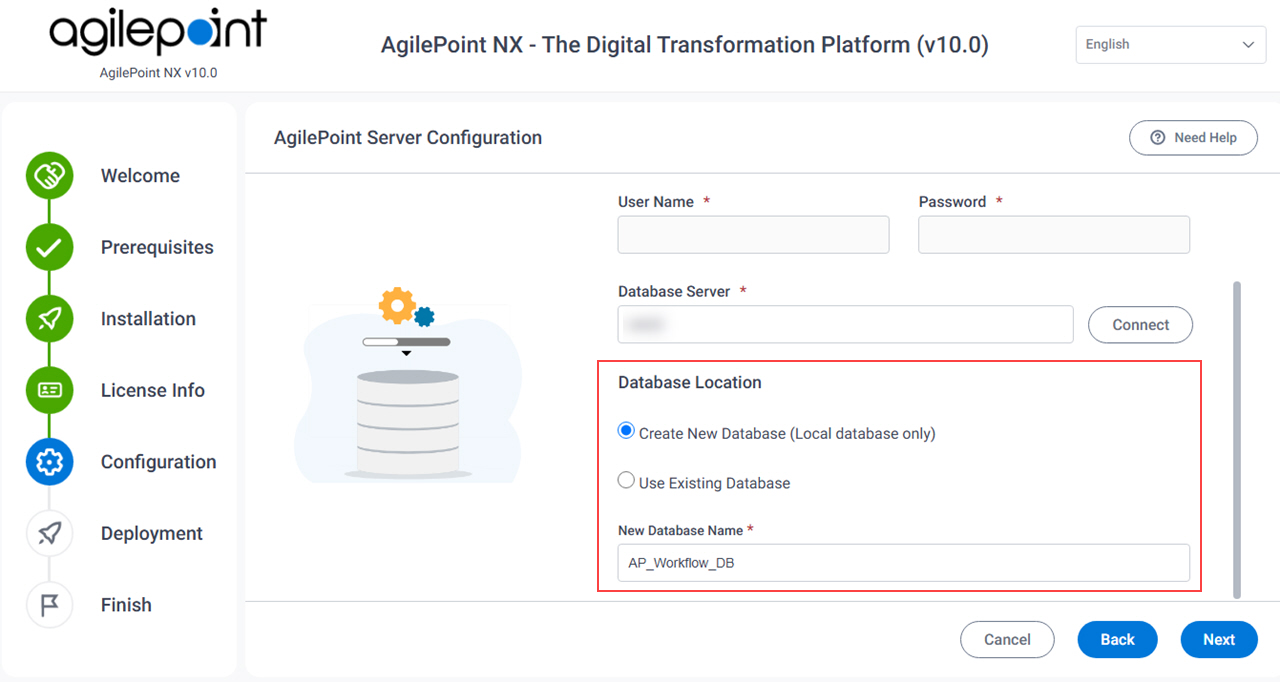Screen dimensions: 1280x682
Task: Go to the Prerequisites step label
Action: (x=157, y=247)
